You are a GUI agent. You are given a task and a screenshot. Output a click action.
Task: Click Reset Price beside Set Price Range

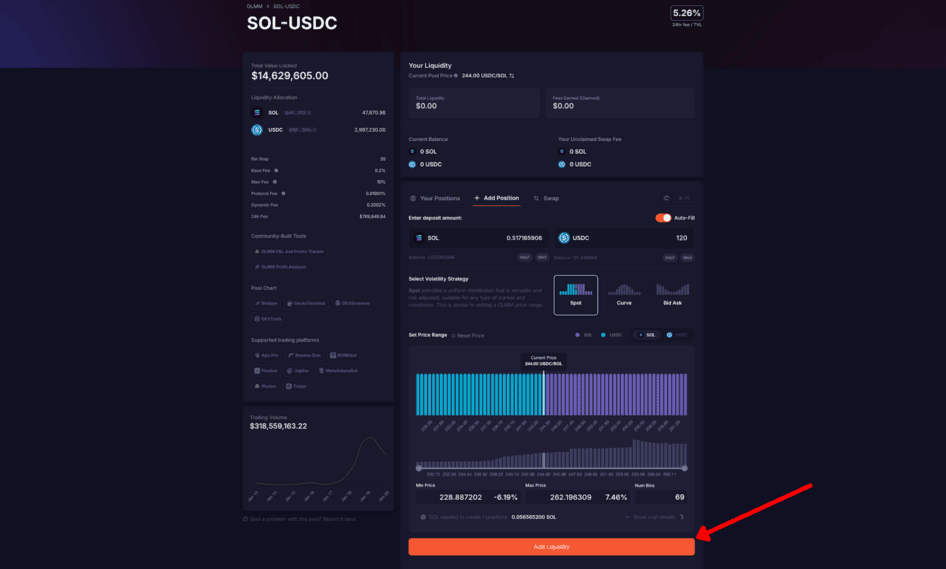(x=468, y=335)
